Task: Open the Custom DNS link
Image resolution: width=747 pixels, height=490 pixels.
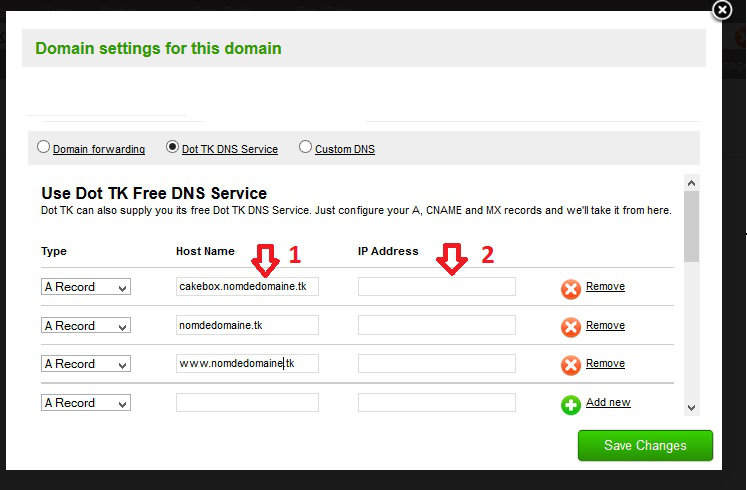Action: 345,149
